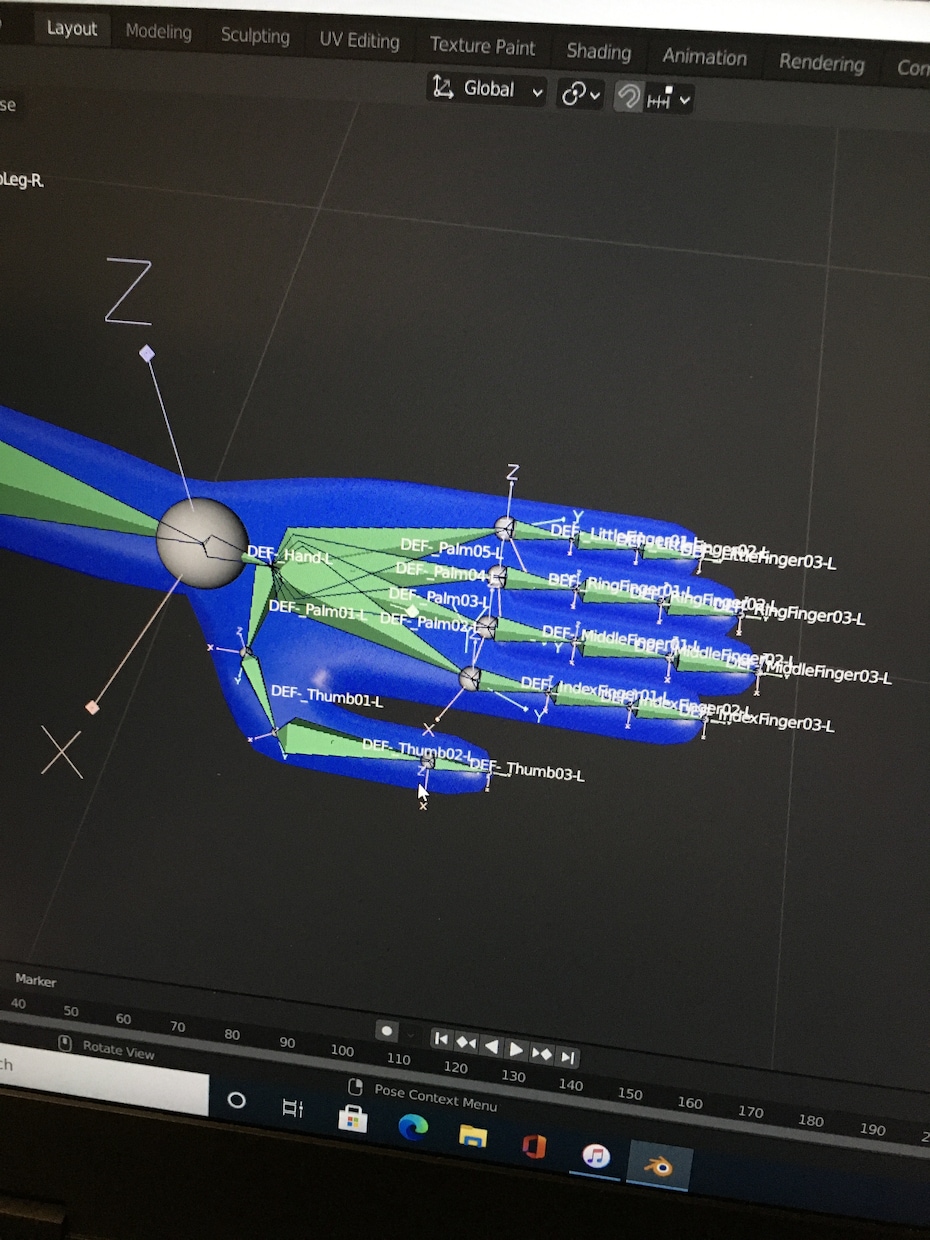The image size is (930, 1240).
Task: Toggle the magnet snapping button
Action: tap(628, 96)
